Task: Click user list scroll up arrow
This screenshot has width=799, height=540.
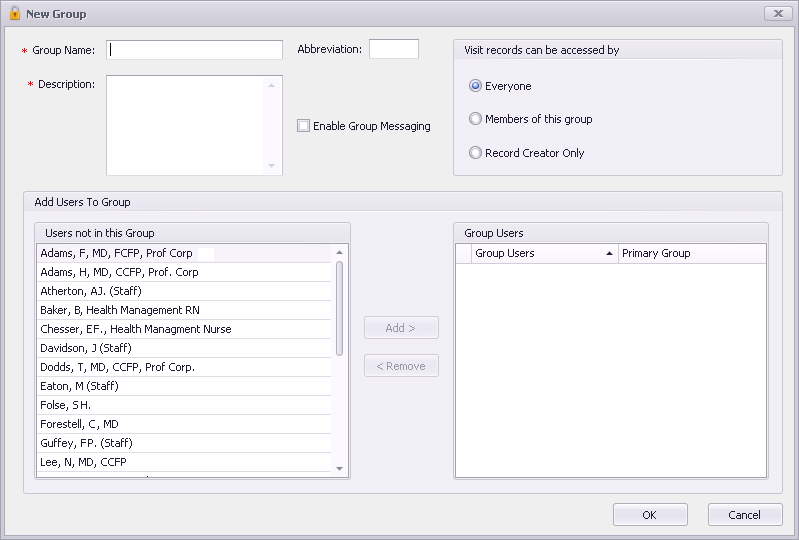Action: (x=339, y=252)
